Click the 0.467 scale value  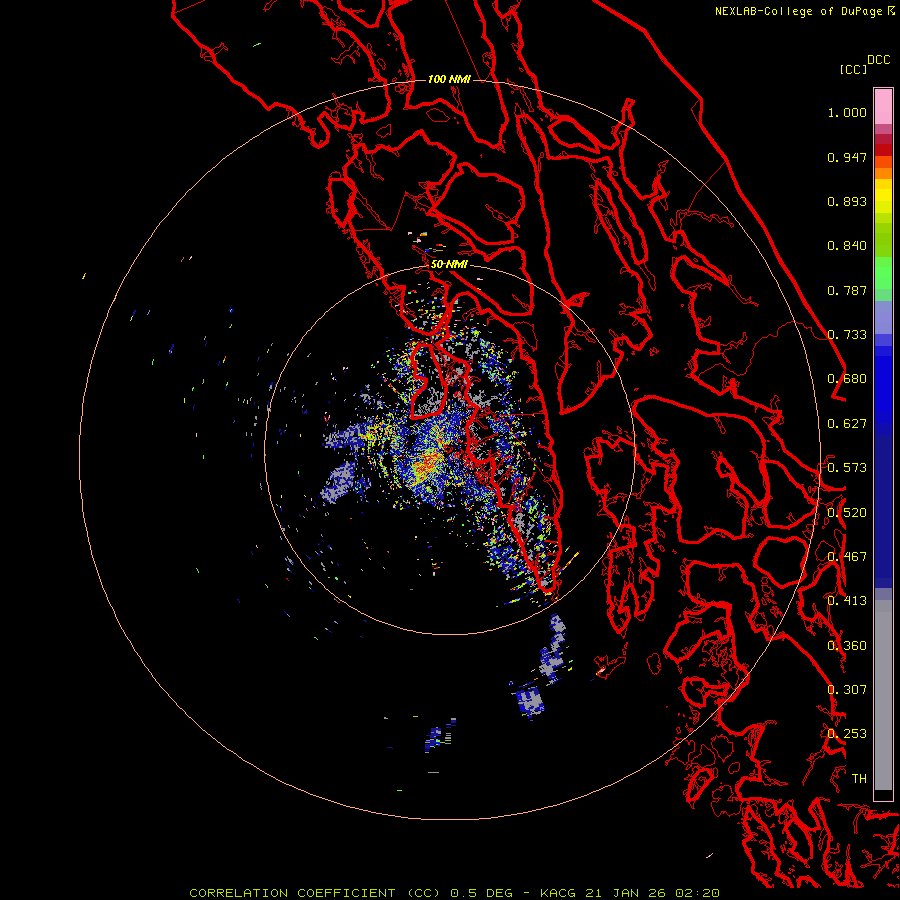pyautogui.click(x=847, y=557)
